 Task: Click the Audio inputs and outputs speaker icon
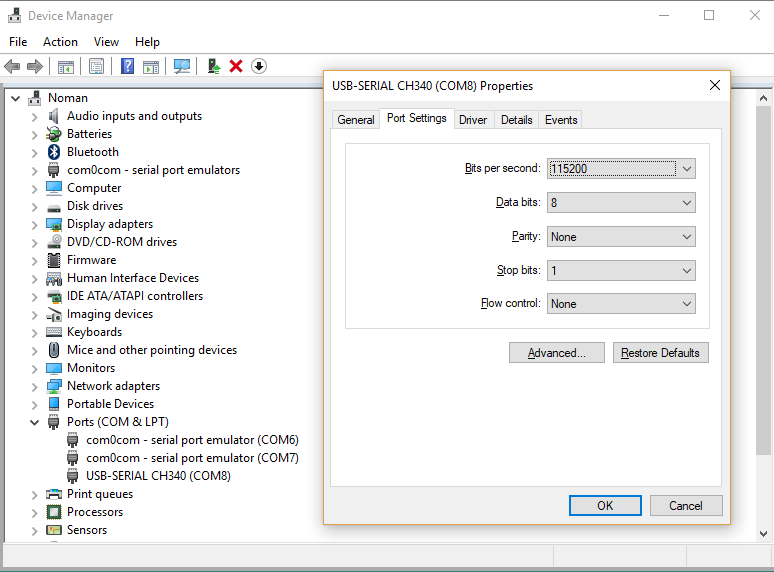coord(54,116)
